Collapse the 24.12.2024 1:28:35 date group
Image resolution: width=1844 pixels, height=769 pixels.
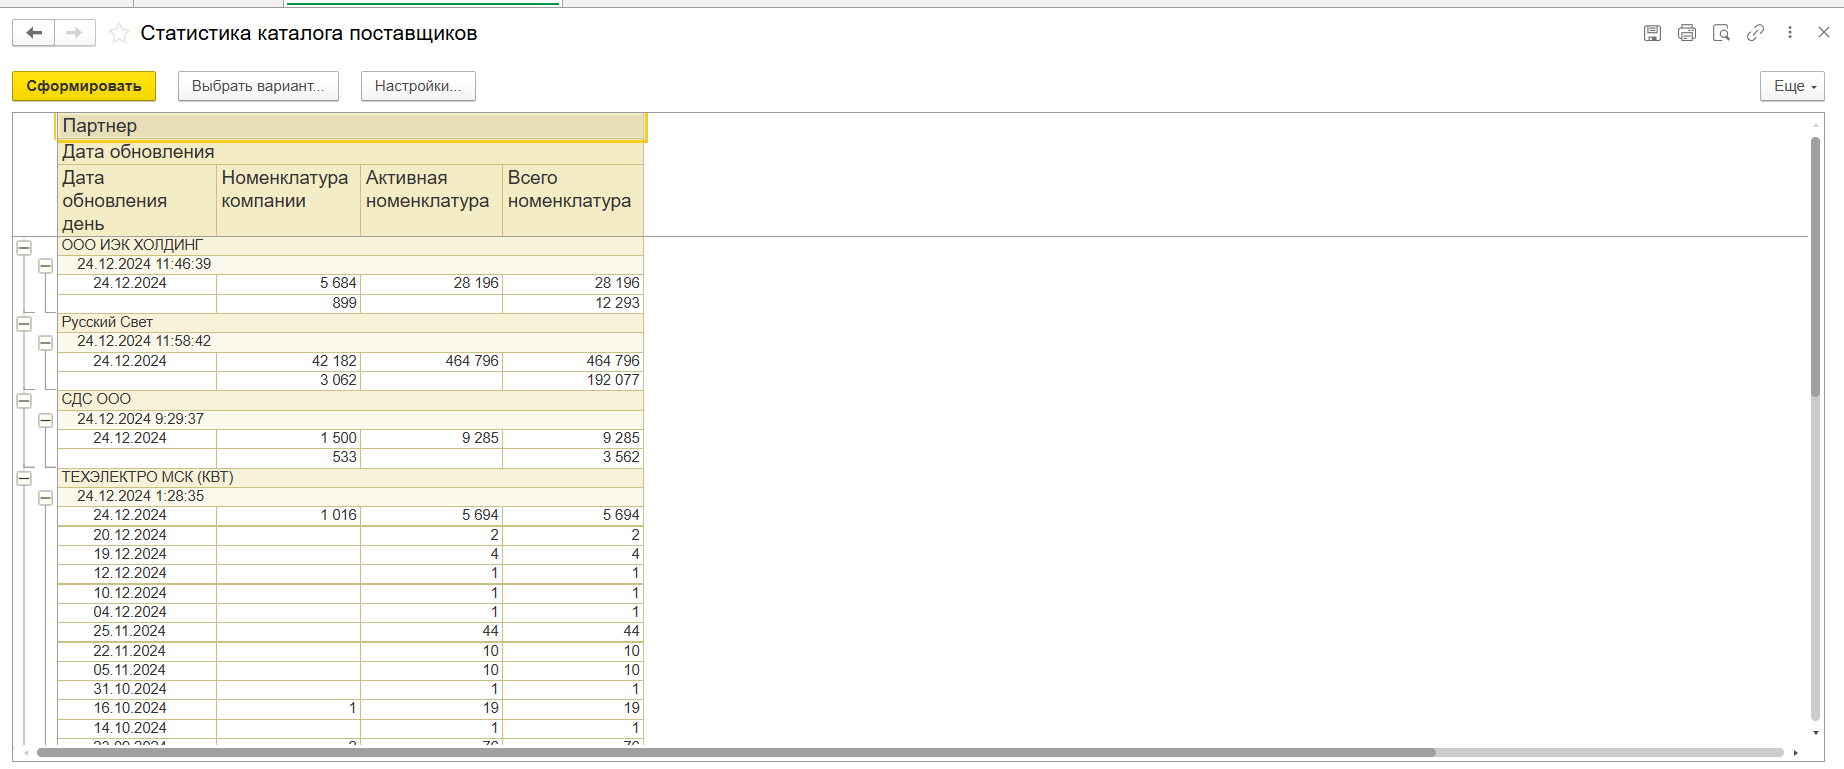click(x=45, y=497)
